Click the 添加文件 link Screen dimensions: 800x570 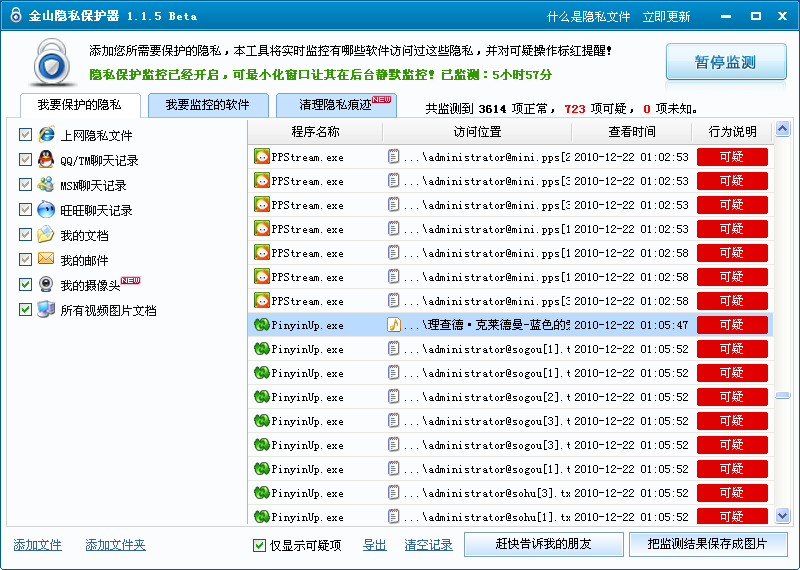coord(38,545)
